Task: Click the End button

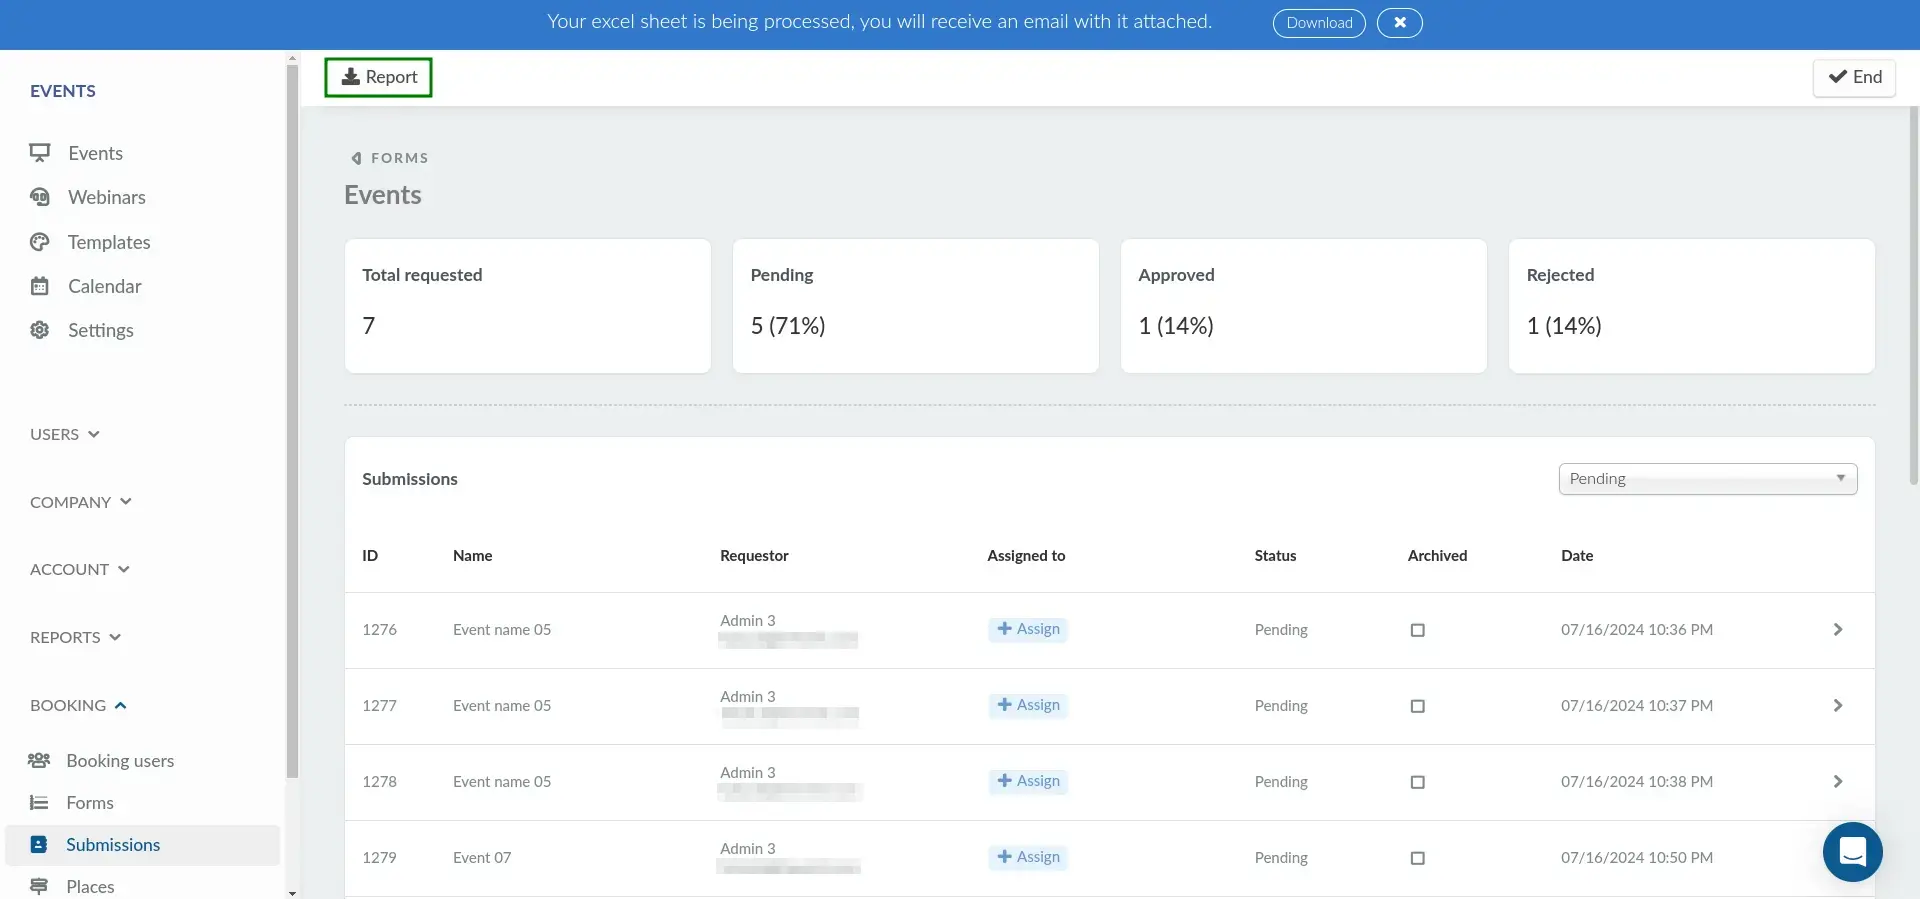Action: point(1855,77)
